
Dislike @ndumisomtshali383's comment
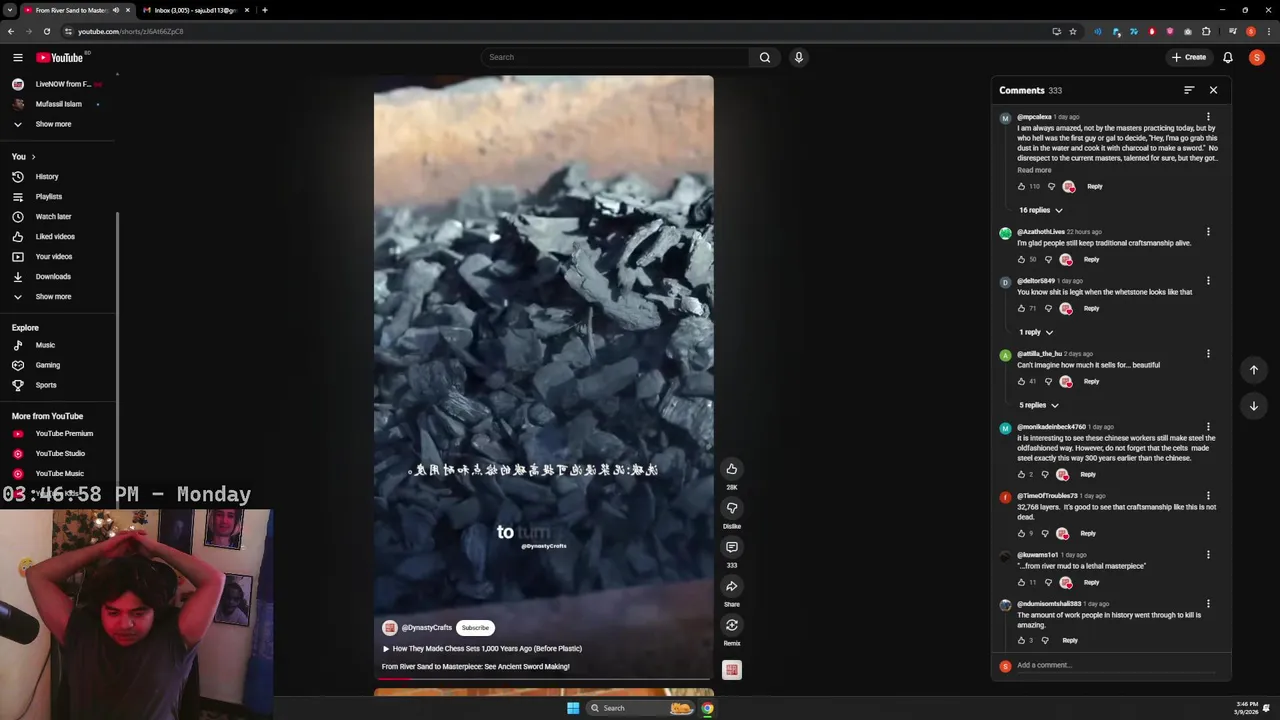[x=1044, y=641]
